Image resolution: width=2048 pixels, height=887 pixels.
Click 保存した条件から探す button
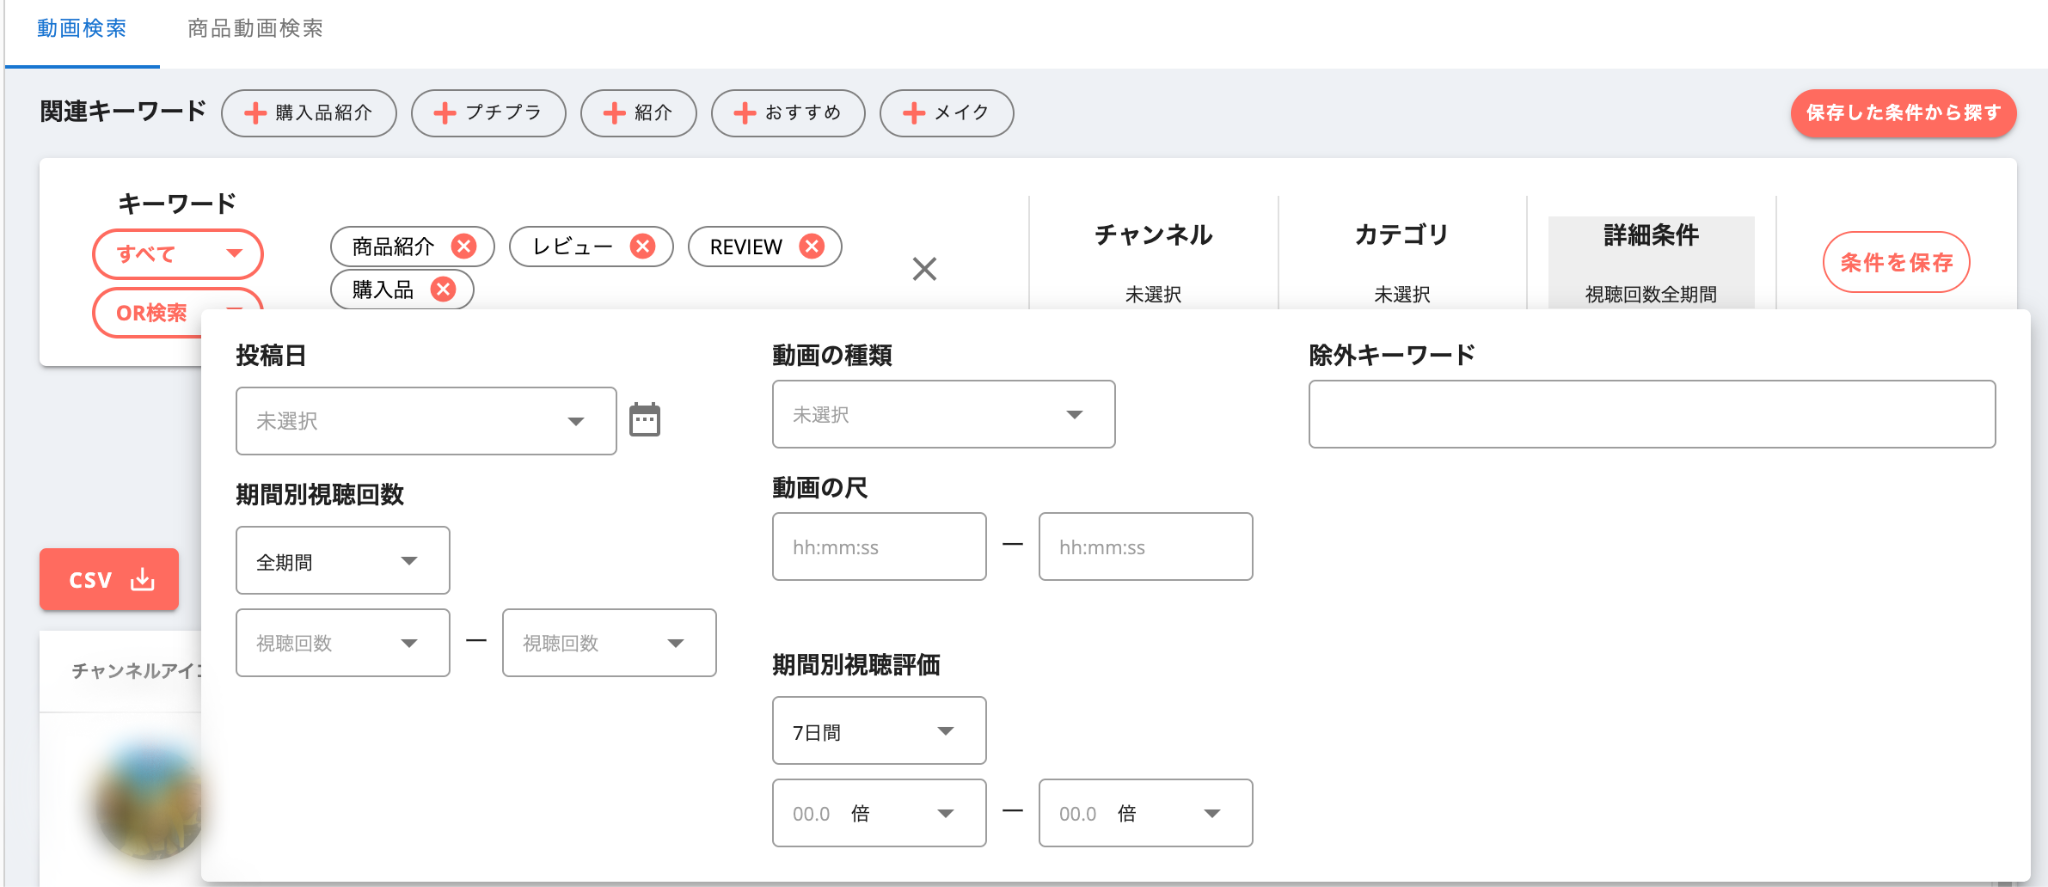(1903, 113)
